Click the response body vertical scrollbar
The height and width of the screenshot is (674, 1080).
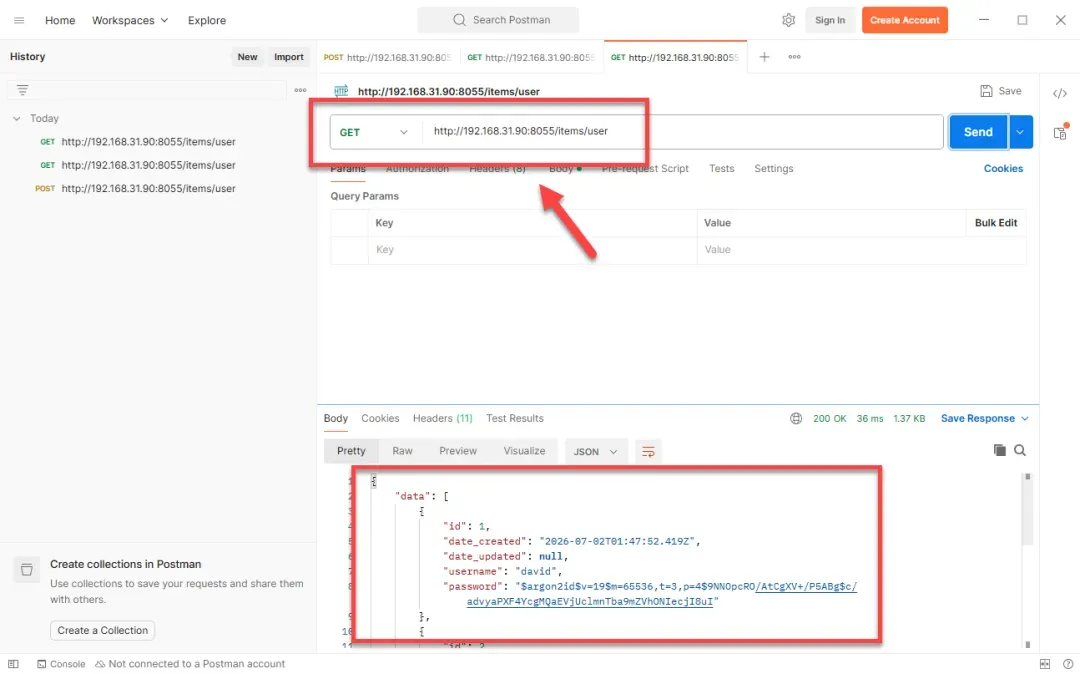pyautogui.click(x=1028, y=509)
